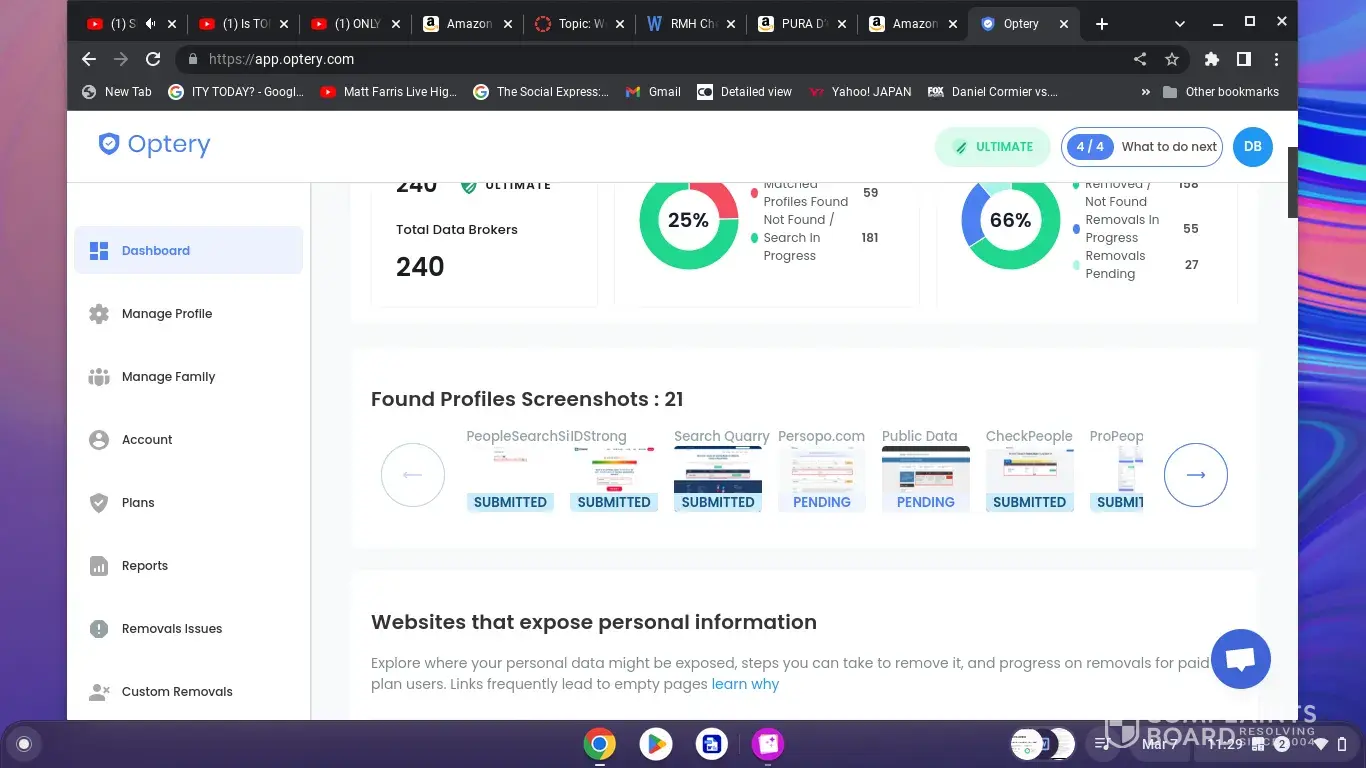The image size is (1366, 768).
Task: Open the 4/4 What to do next checklist
Action: pyautogui.click(x=1142, y=147)
